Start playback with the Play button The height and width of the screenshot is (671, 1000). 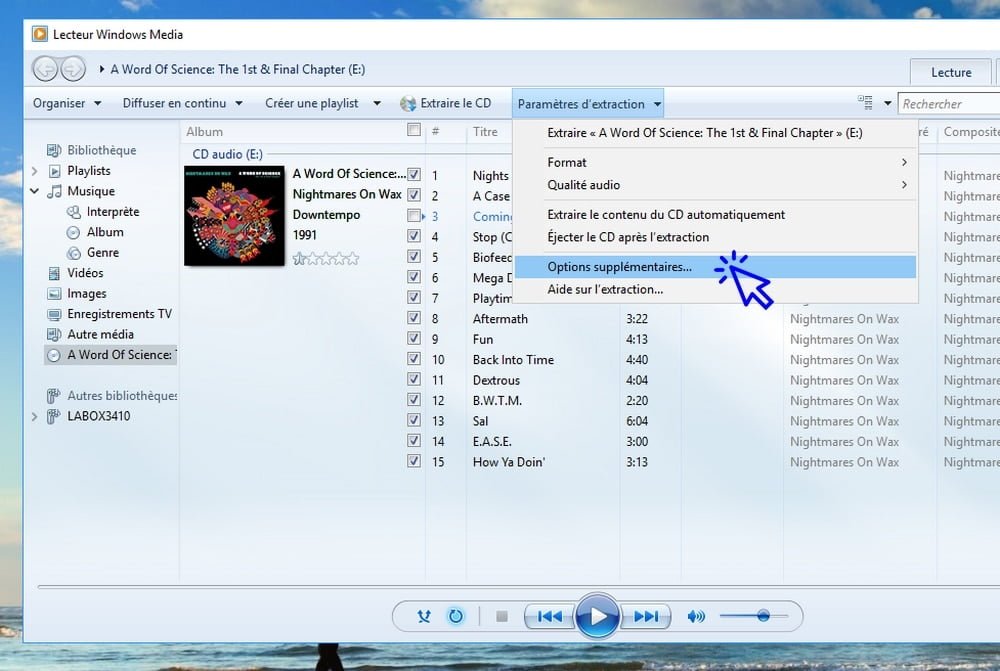597,616
